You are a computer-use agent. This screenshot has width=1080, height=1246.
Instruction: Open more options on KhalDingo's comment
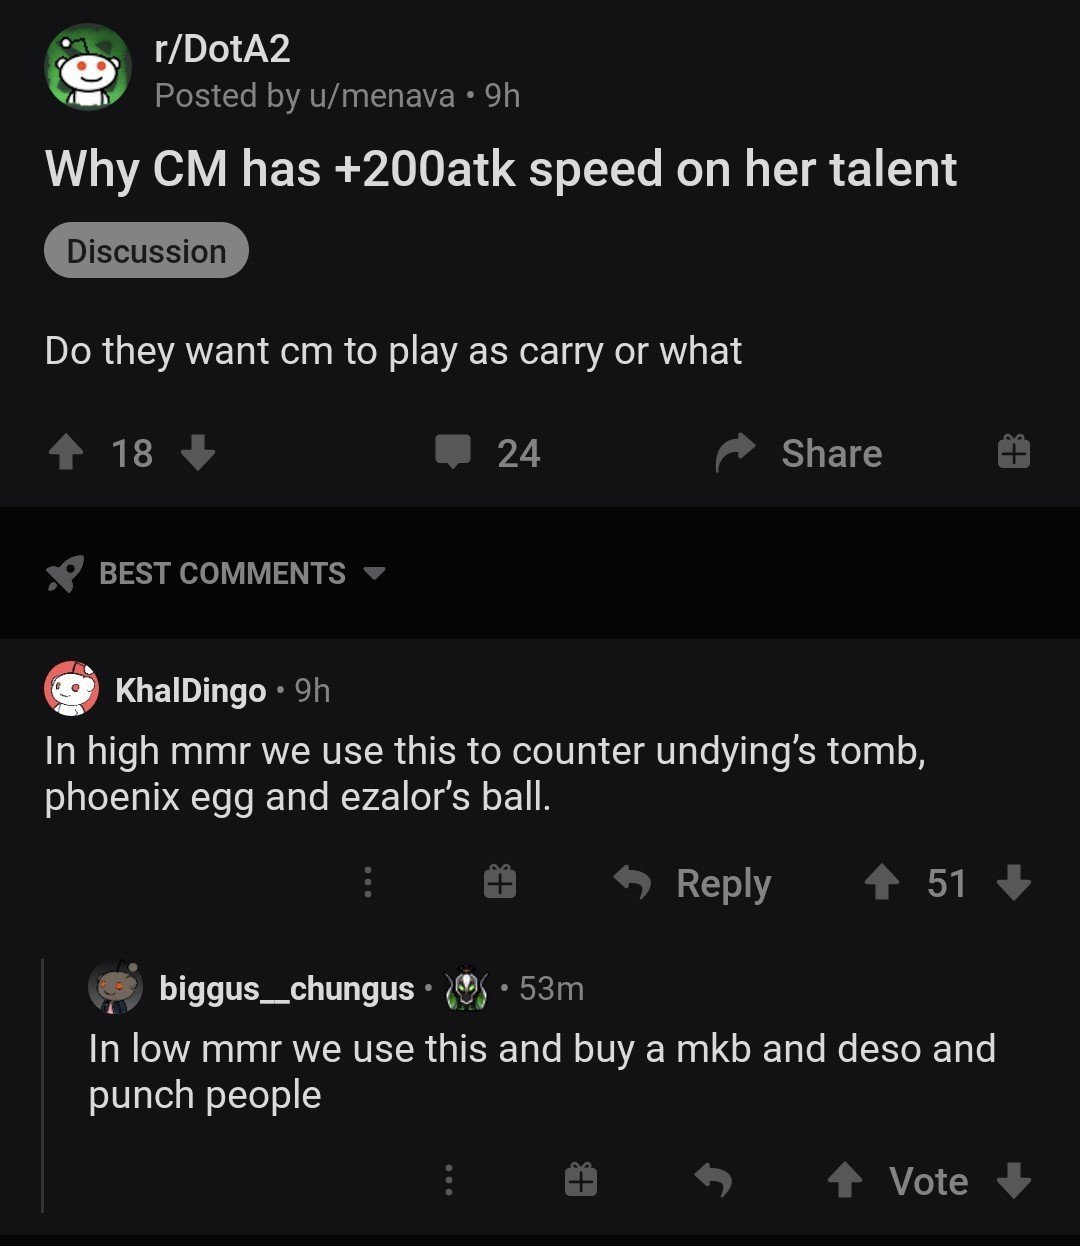368,882
